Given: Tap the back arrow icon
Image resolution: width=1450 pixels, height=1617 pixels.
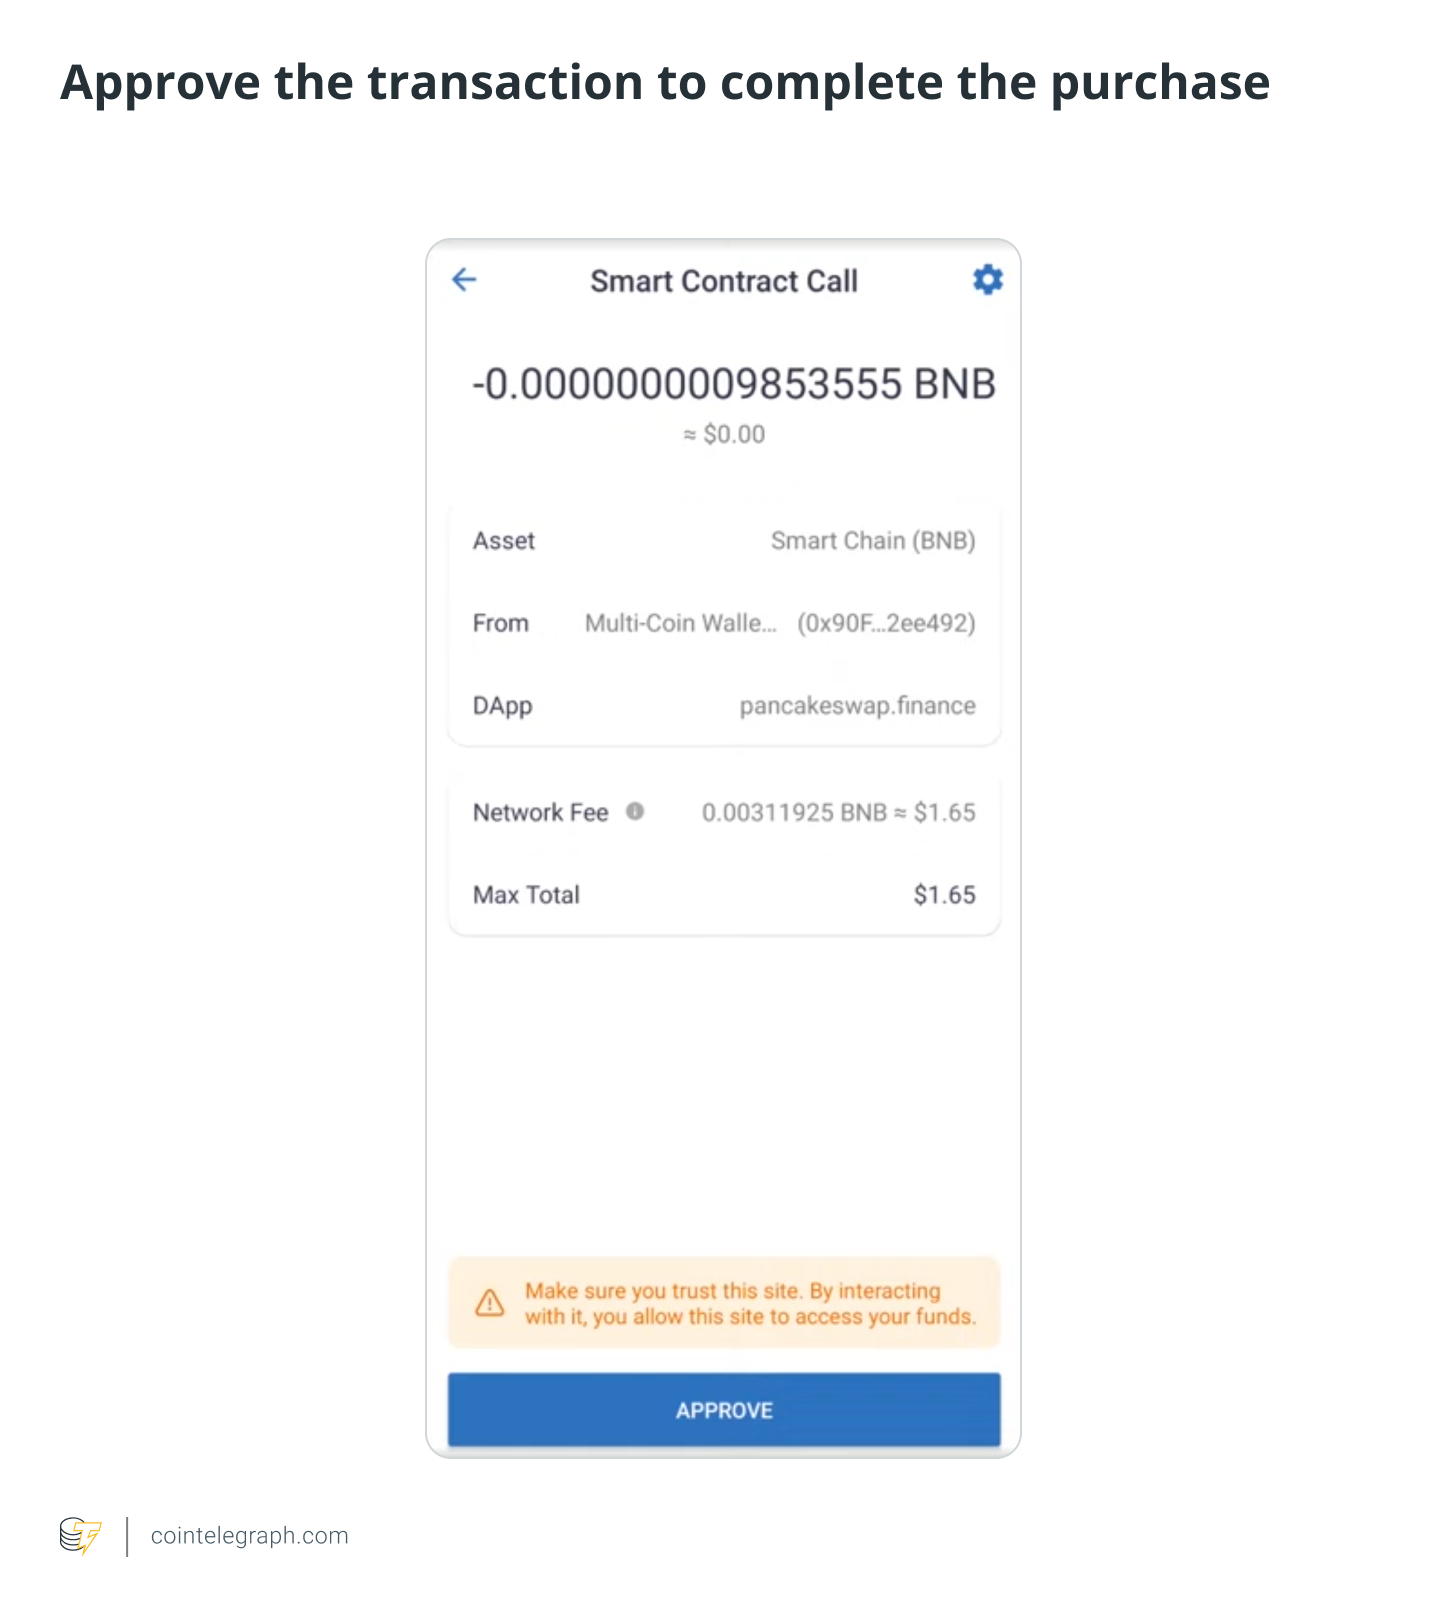Looking at the screenshot, I should click(x=464, y=280).
